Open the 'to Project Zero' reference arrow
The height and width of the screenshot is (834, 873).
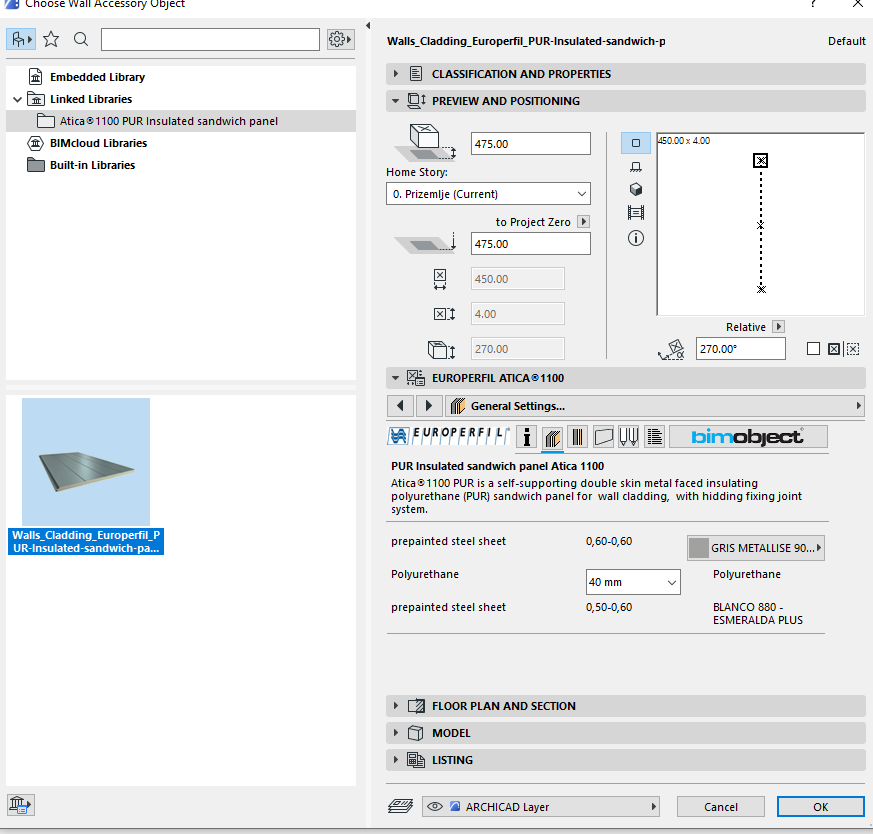click(x=583, y=222)
